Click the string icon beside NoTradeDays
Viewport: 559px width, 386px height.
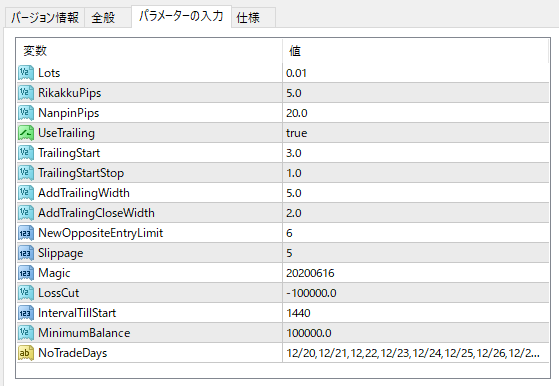pos(26,352)
